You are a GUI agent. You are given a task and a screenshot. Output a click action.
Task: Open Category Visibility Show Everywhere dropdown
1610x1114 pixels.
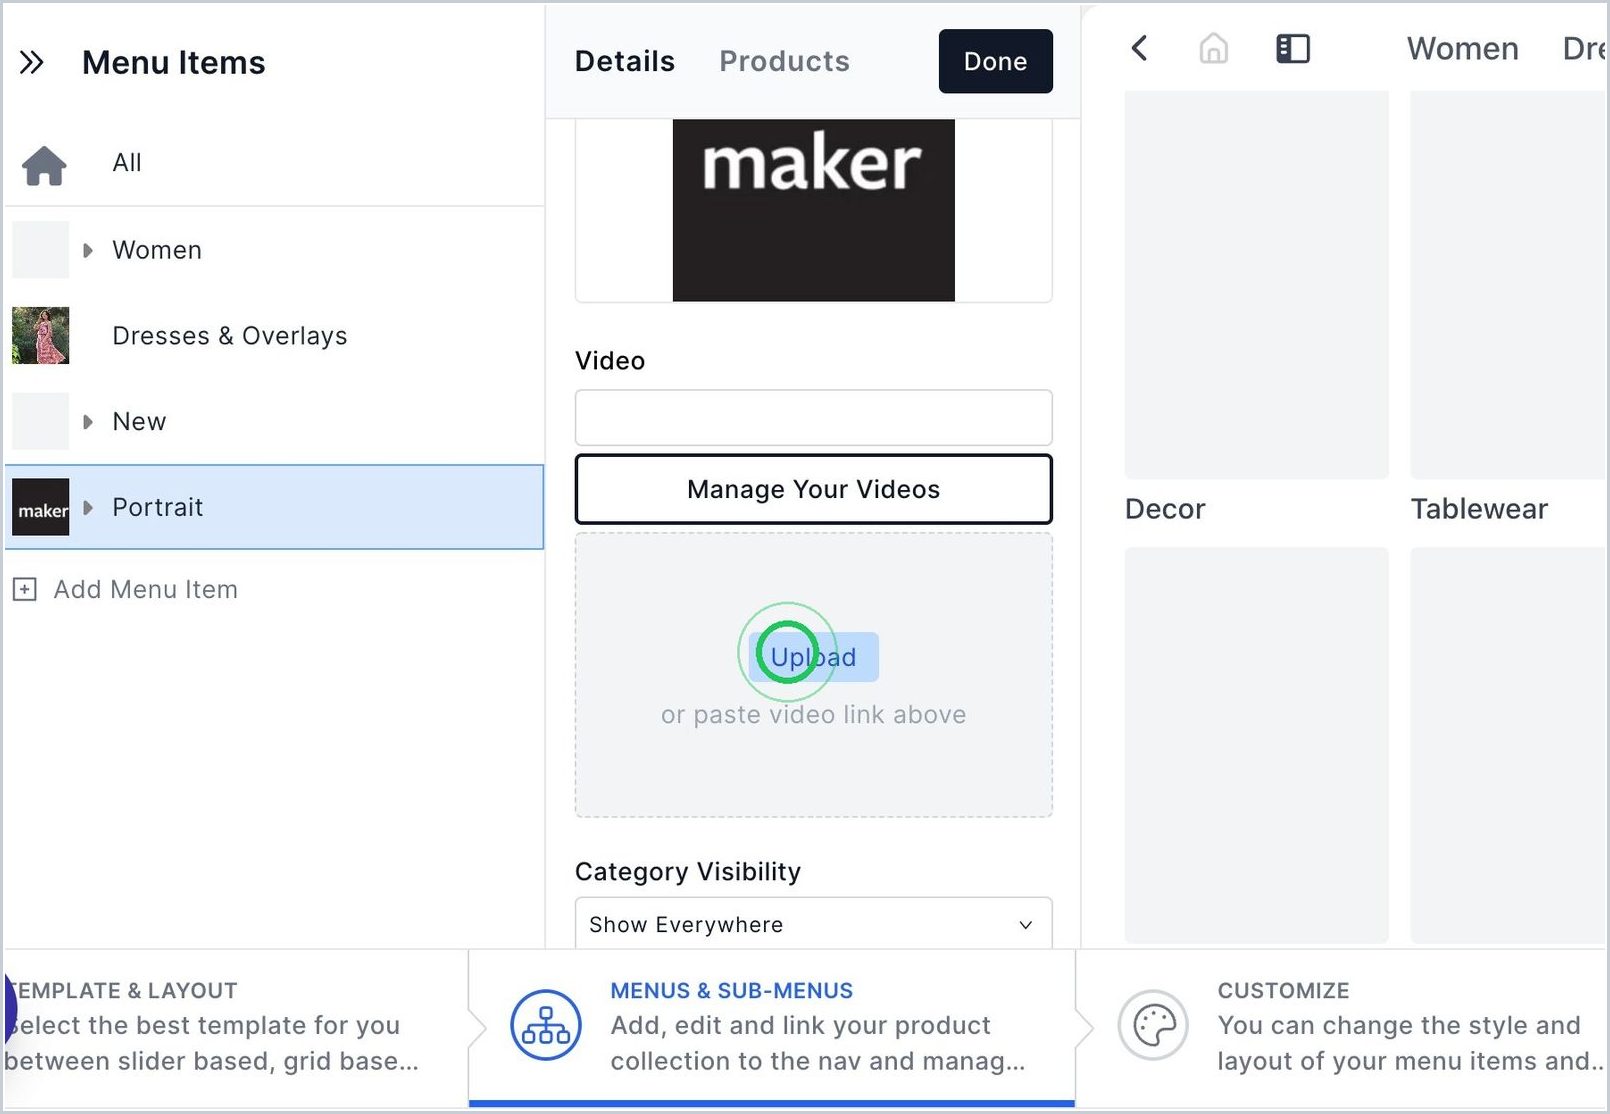813,924
